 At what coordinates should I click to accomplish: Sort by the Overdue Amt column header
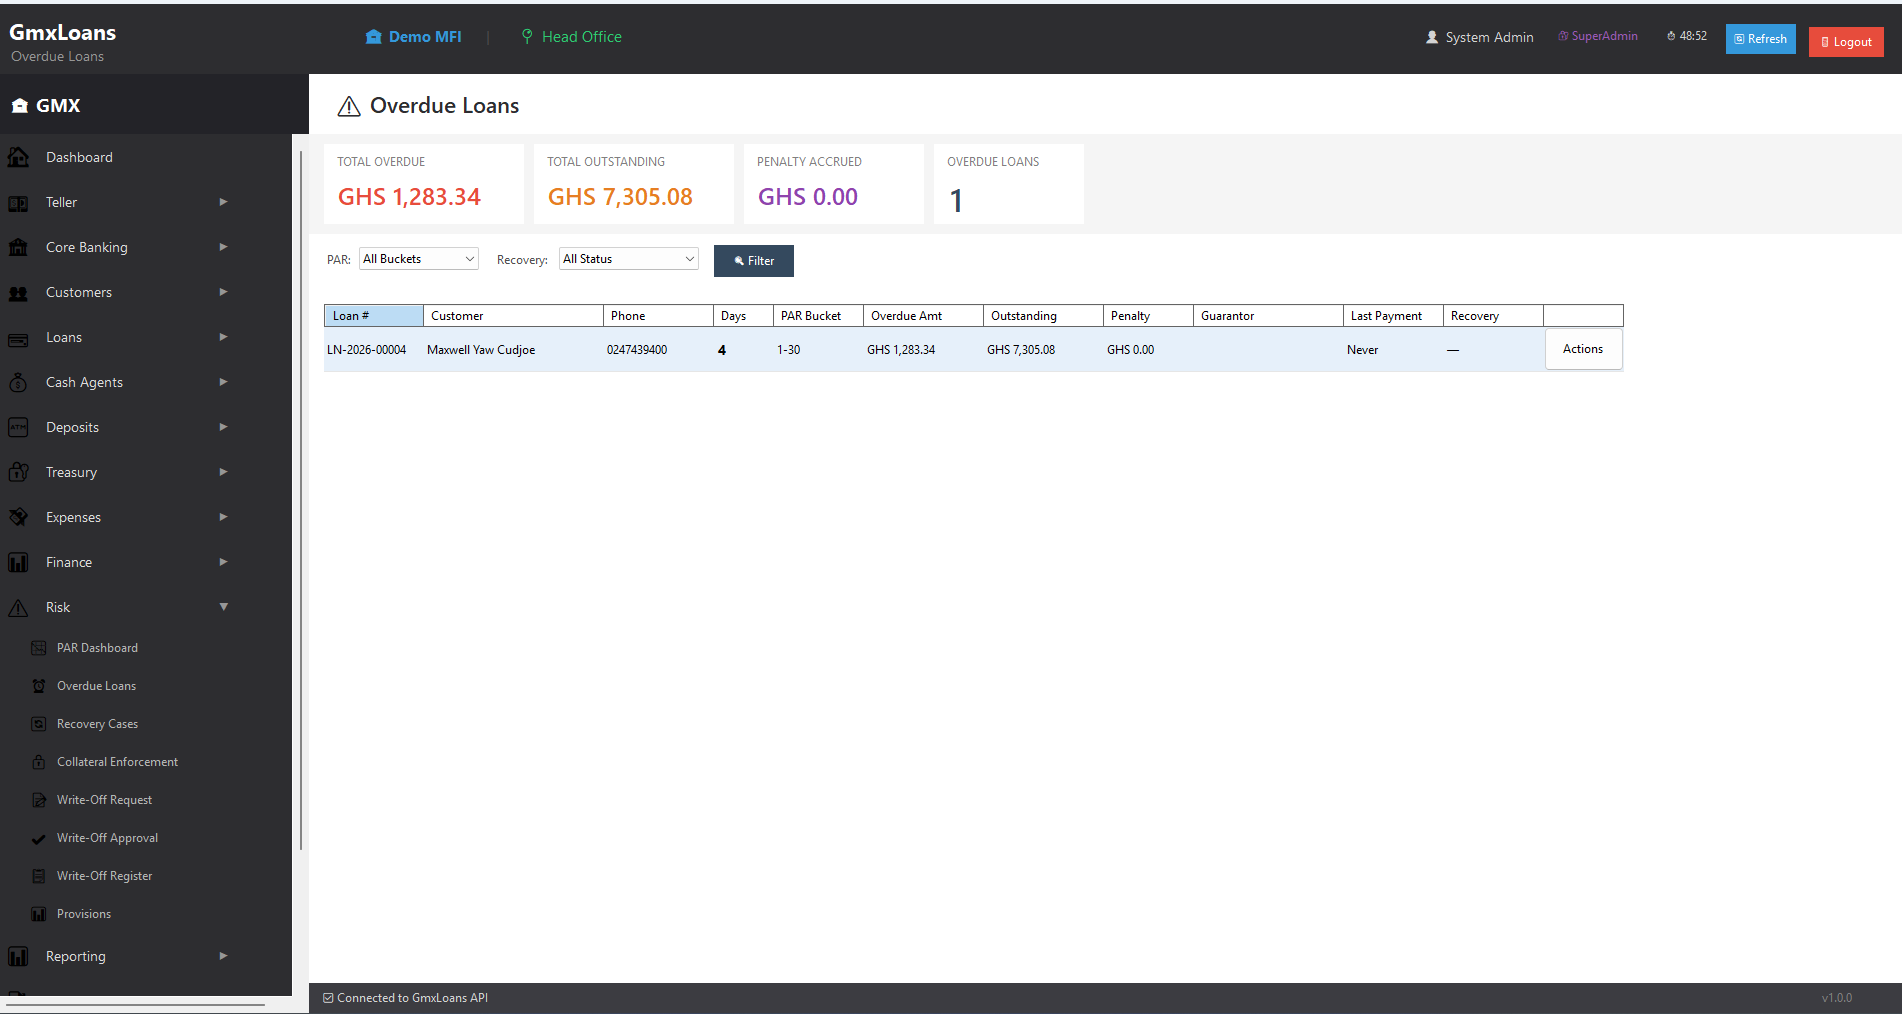click(923, 316)
